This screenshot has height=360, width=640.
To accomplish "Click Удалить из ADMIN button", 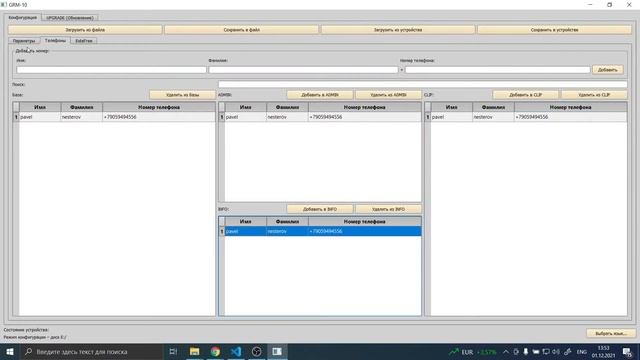I will click(388, 95).
